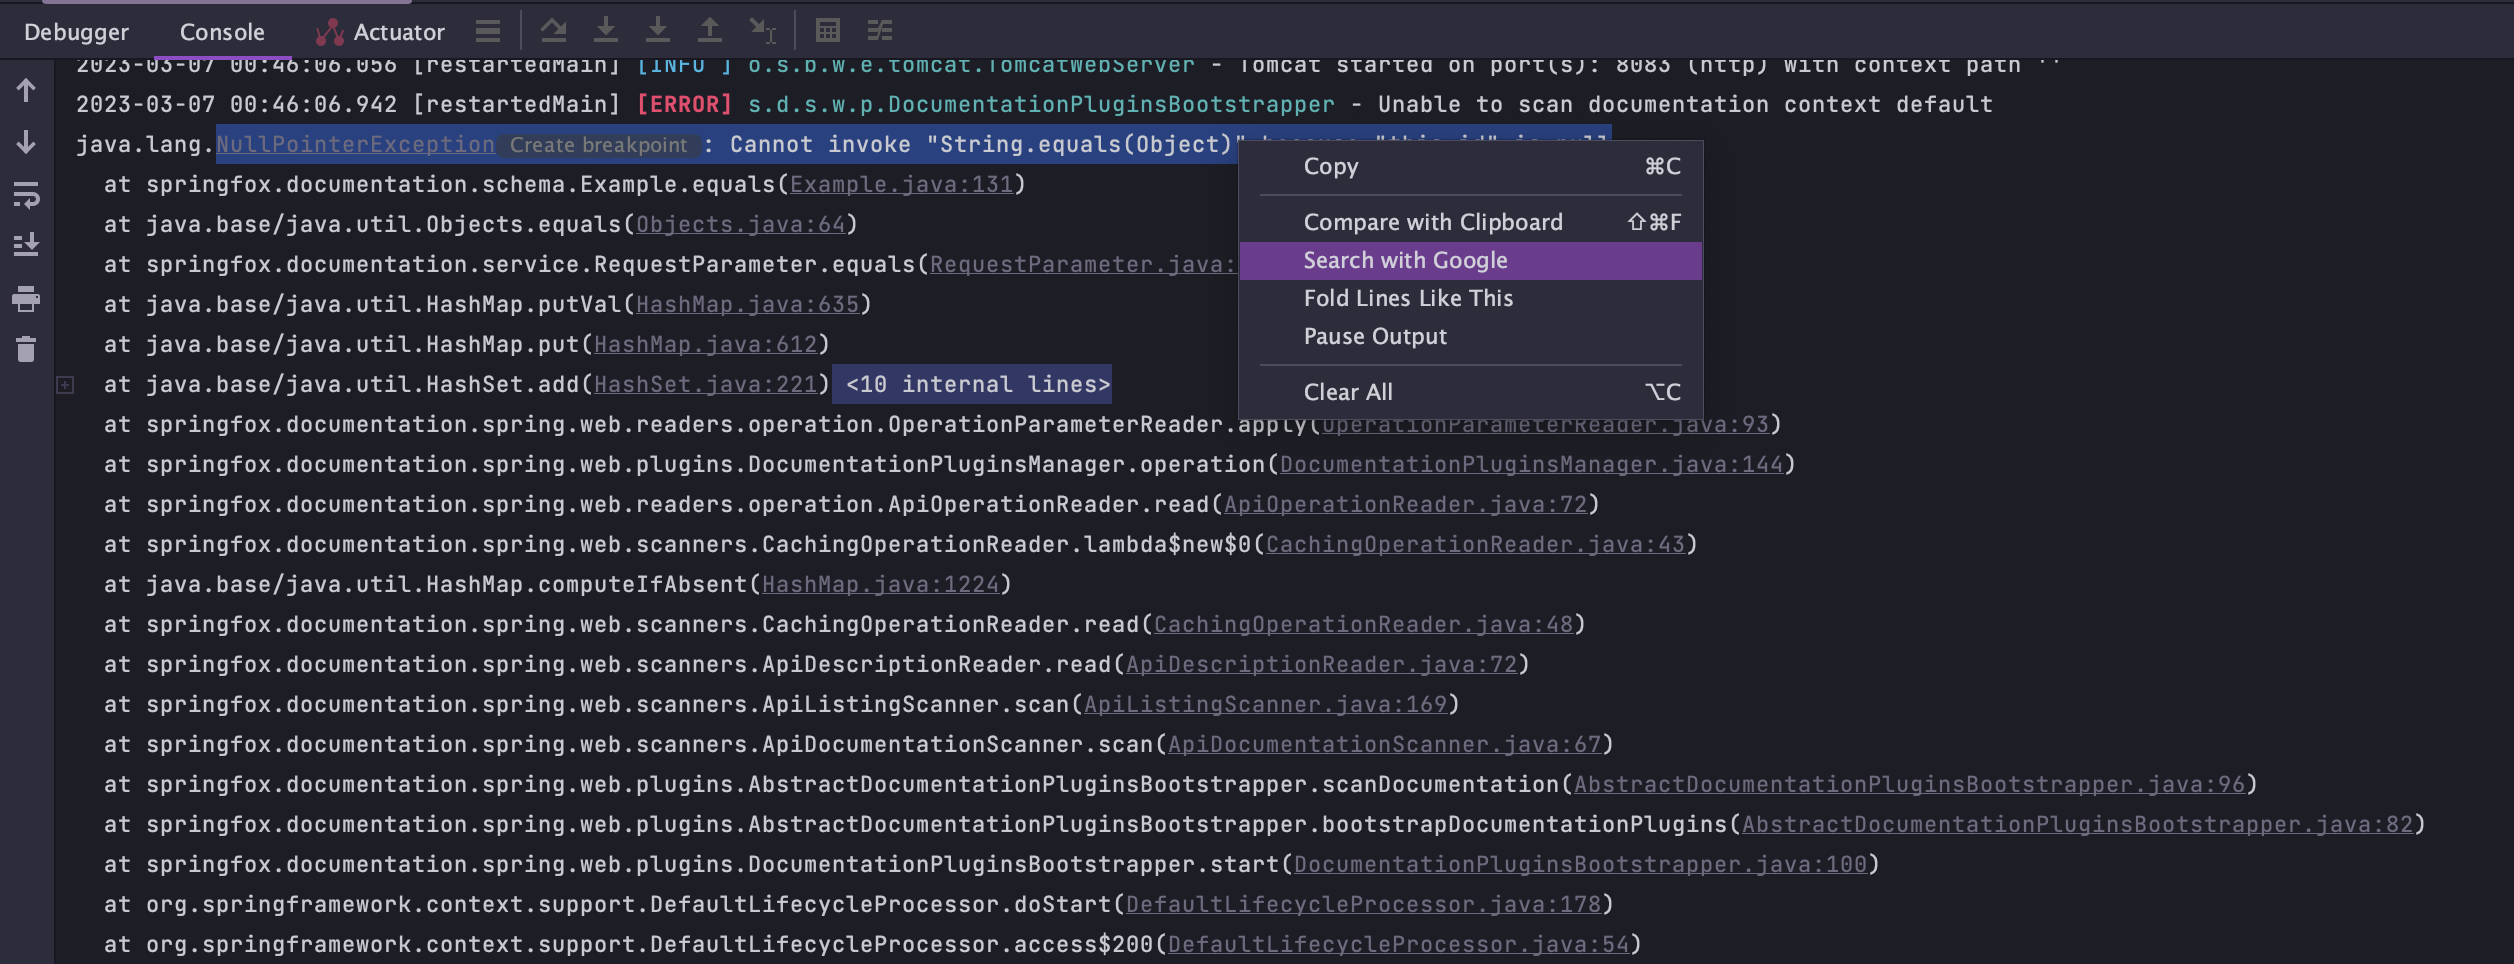Click the NullPointerException link

pos(355,145)
